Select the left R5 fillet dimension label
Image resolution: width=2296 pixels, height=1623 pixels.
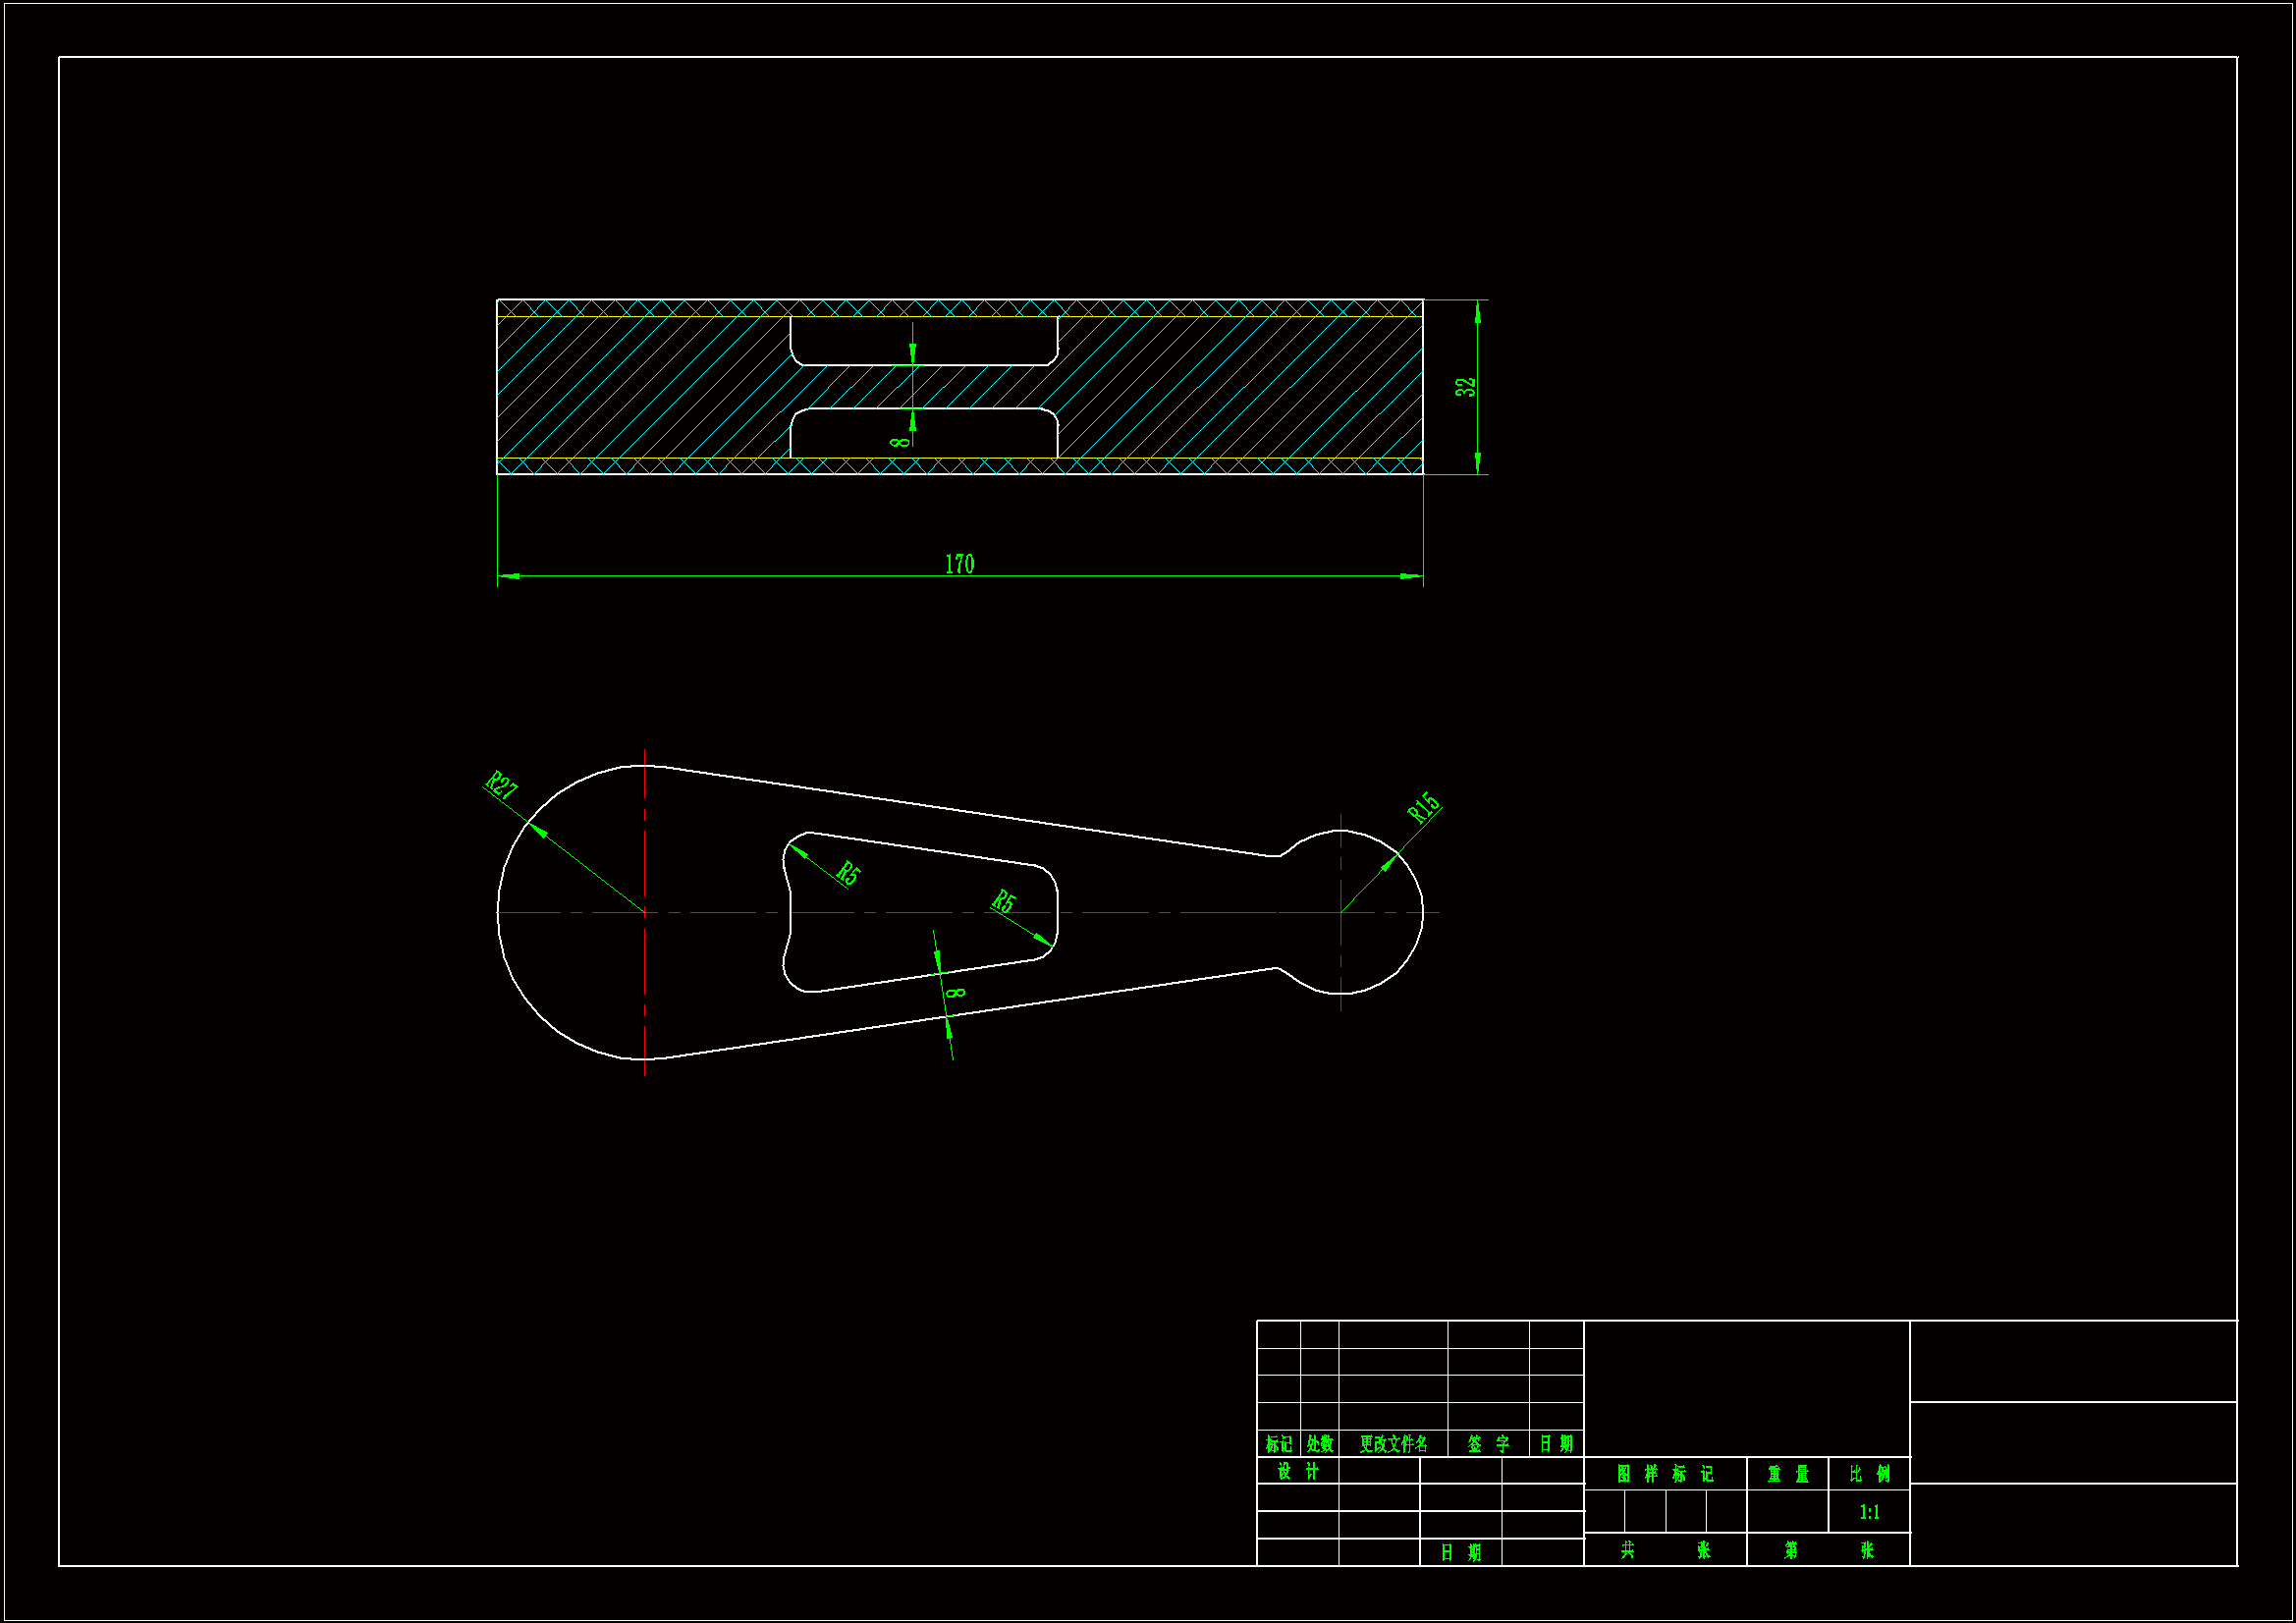coord(848,873)
